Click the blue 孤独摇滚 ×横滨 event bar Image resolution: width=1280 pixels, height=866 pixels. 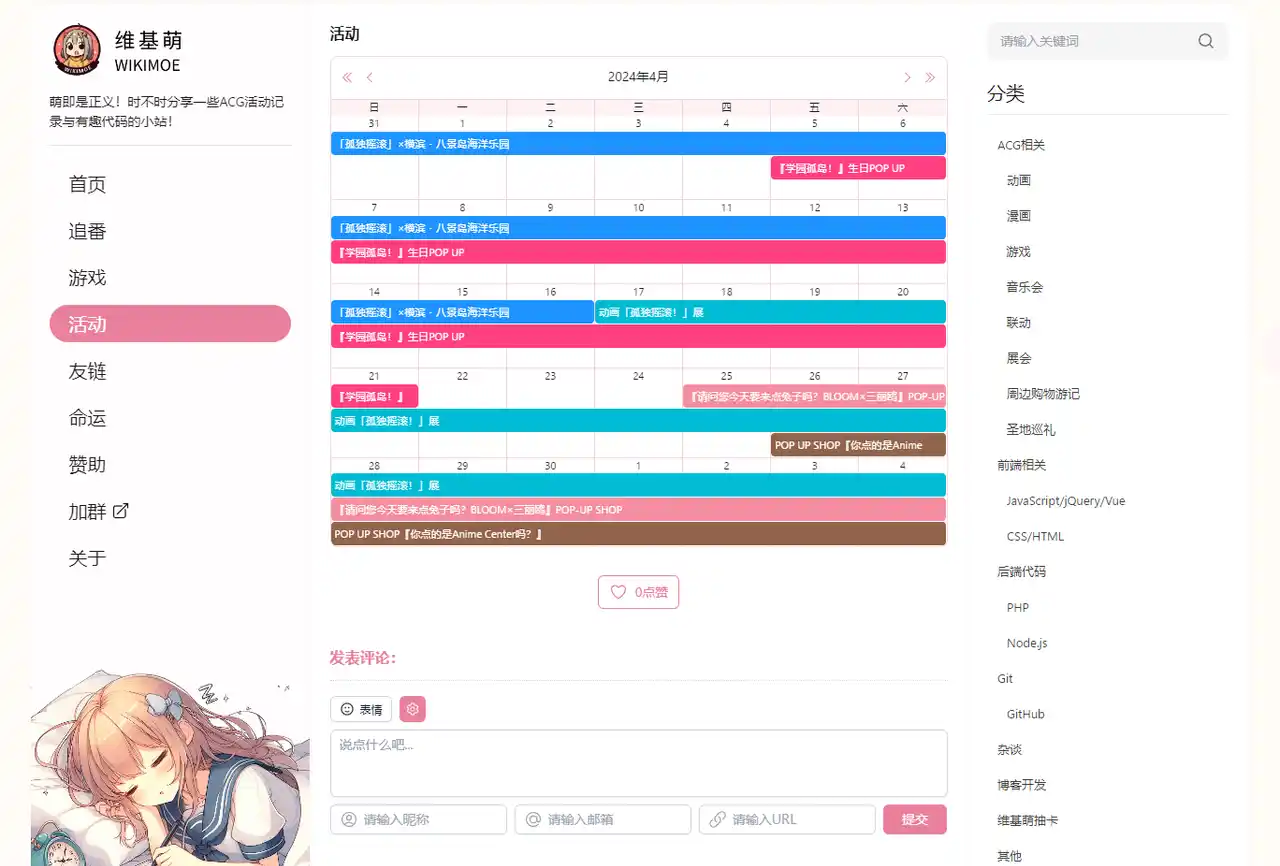pos(638,144)
